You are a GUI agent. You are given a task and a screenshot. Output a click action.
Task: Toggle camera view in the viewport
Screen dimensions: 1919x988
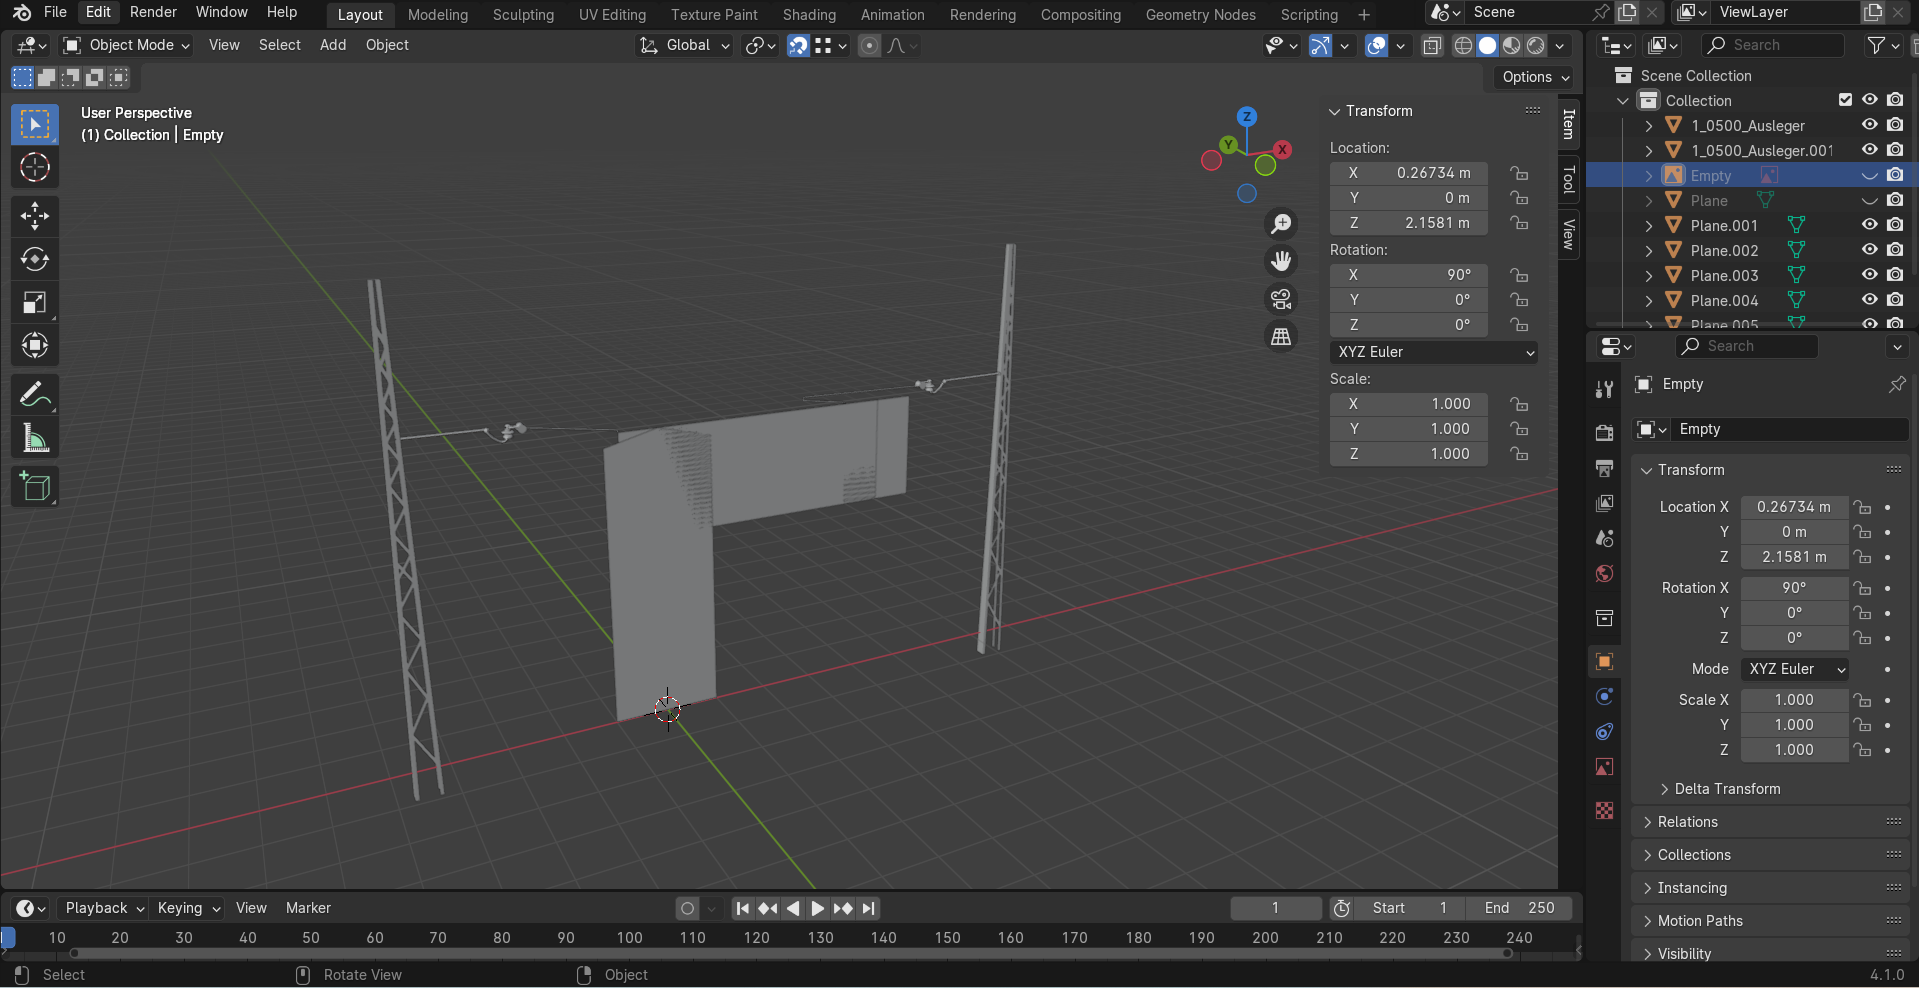point(1281,299)
